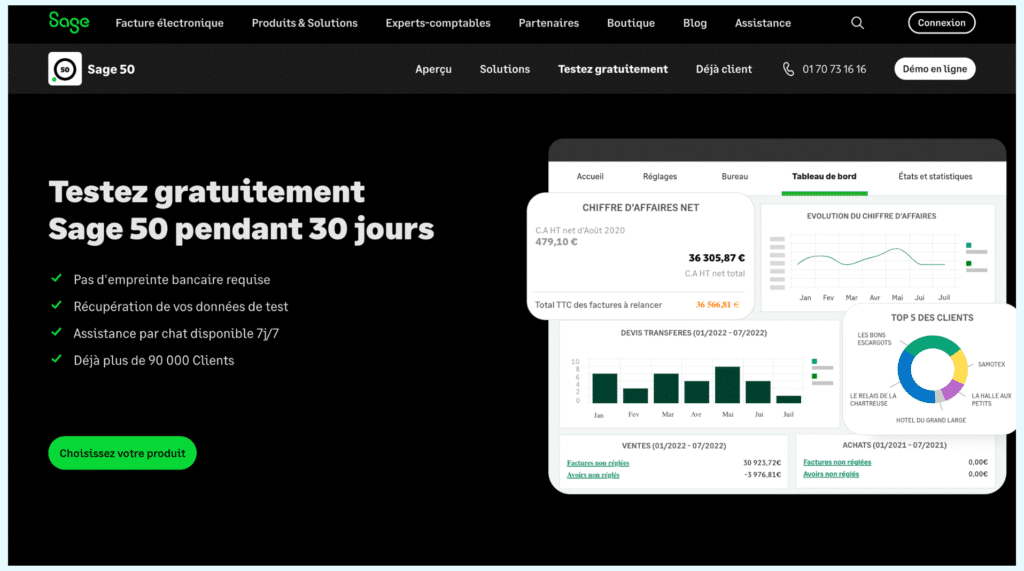Click text Récupération de vos données de test
The height and width of the screenshot is (571, 1024).
180,306
